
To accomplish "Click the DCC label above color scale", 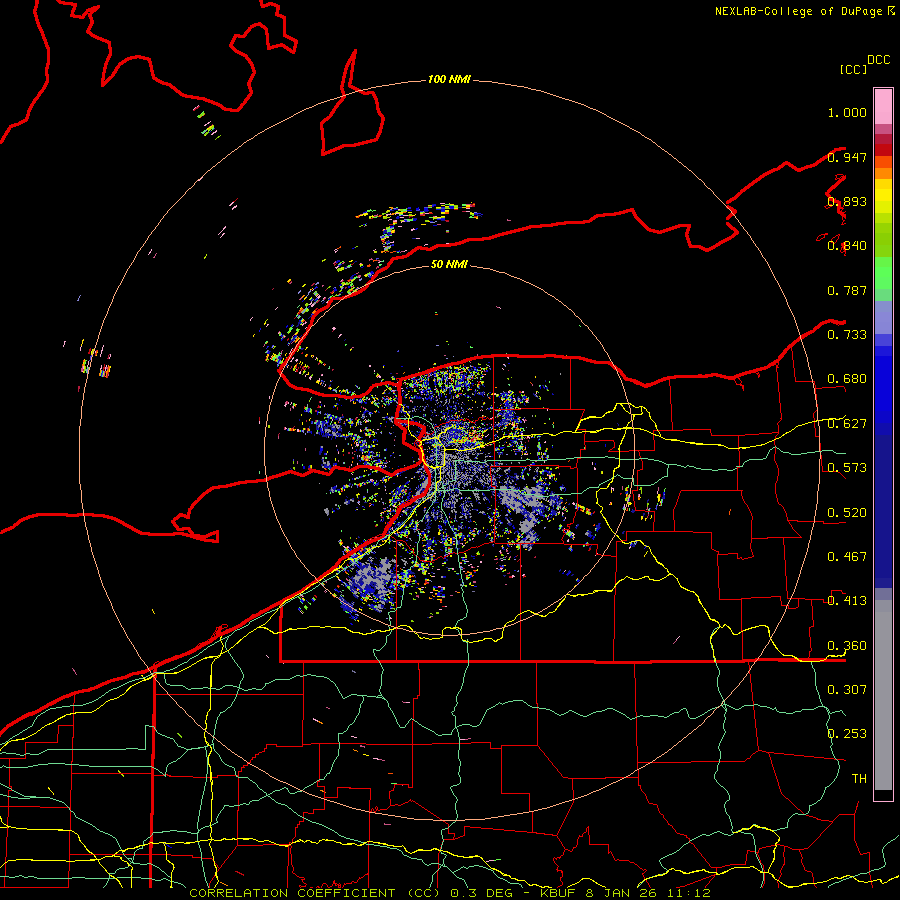I will click(878, 60).
